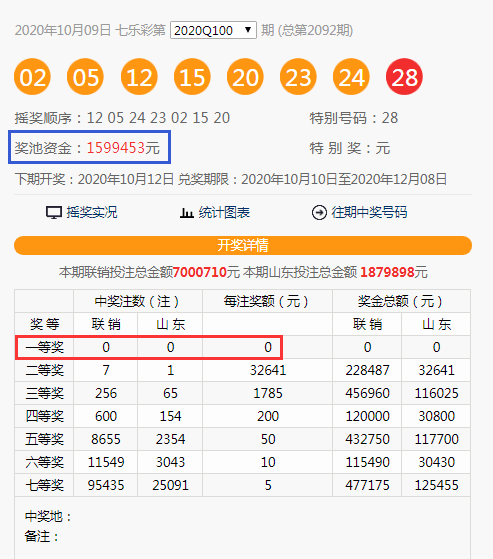Click the monitor icon beside 摇奖实况
Screen dimensions: 493x559
(x=54, y=212)
